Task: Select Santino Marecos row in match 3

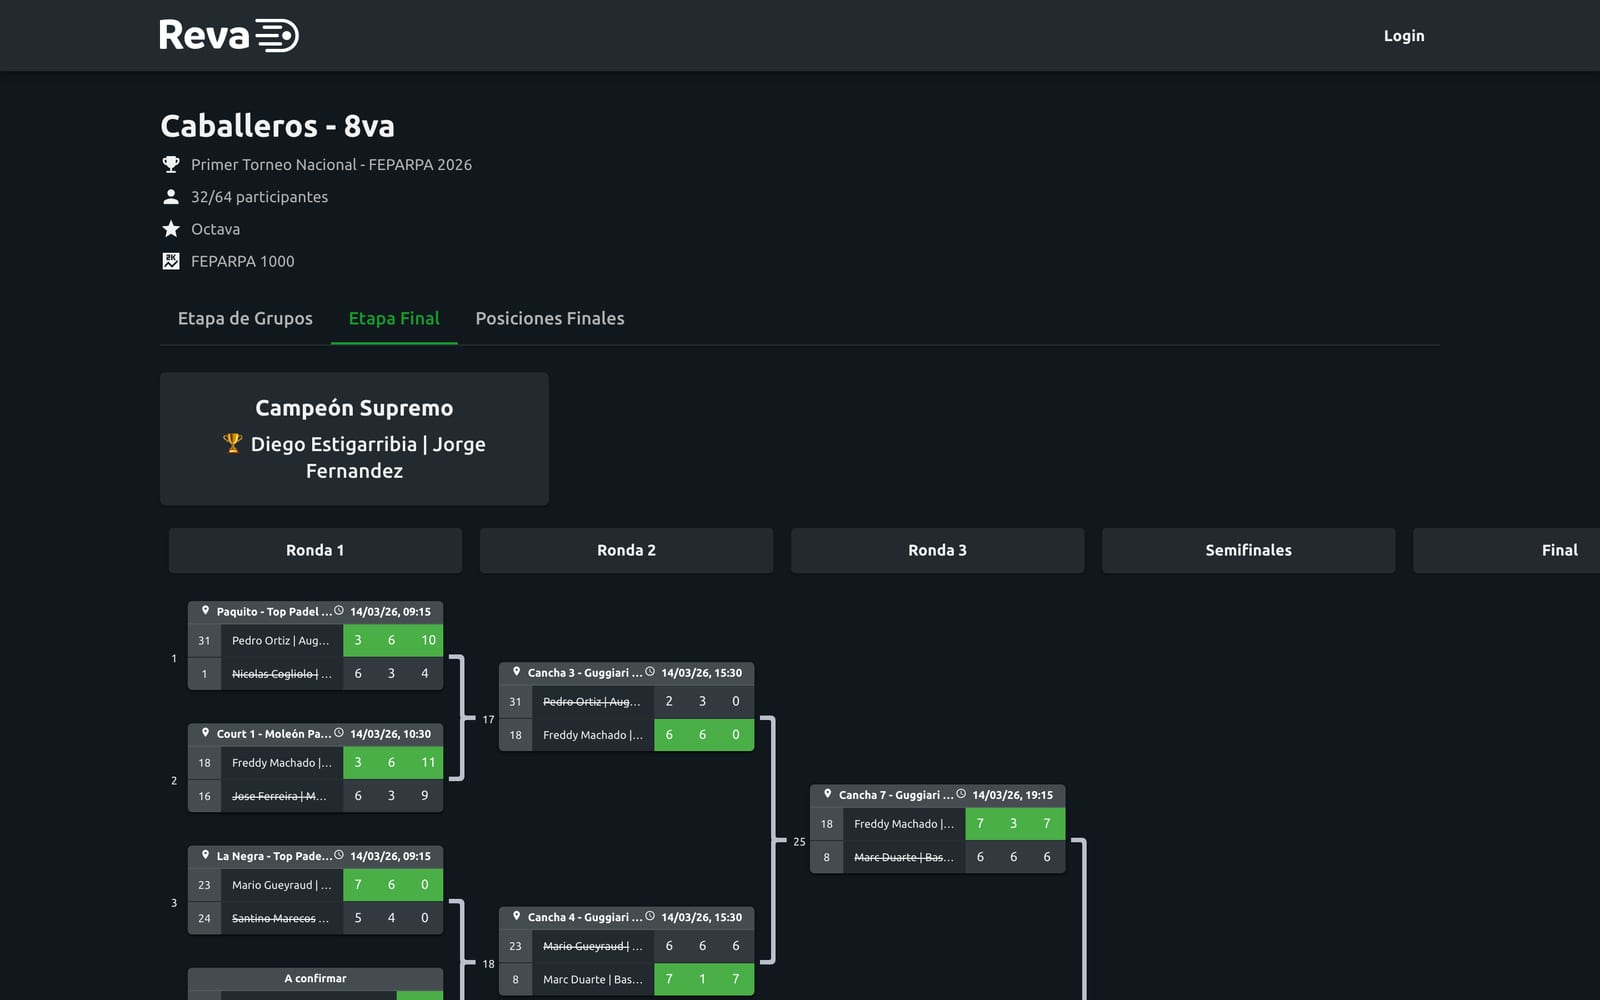Action: point(315,918)
